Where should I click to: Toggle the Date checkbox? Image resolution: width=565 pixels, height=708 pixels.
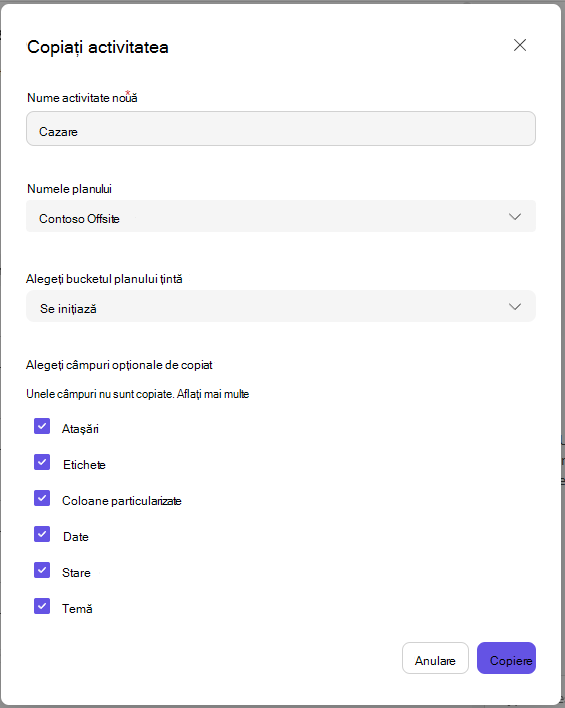[x=42, y=534]
